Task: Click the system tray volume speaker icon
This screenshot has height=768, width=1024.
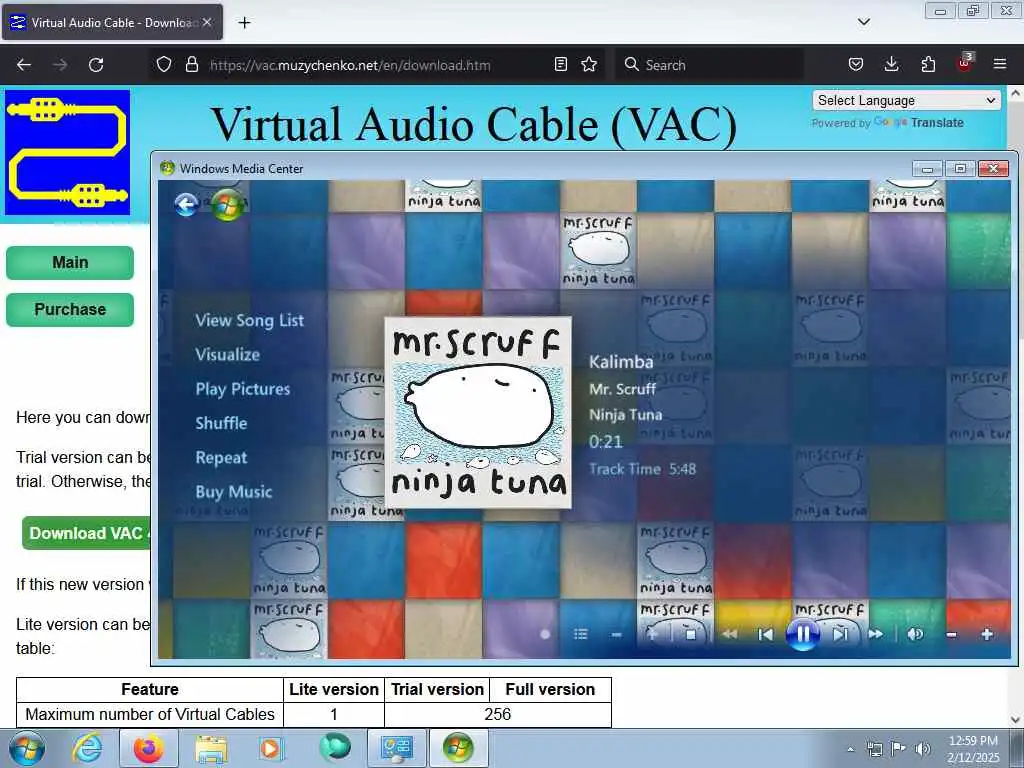Action: (922, 749)
